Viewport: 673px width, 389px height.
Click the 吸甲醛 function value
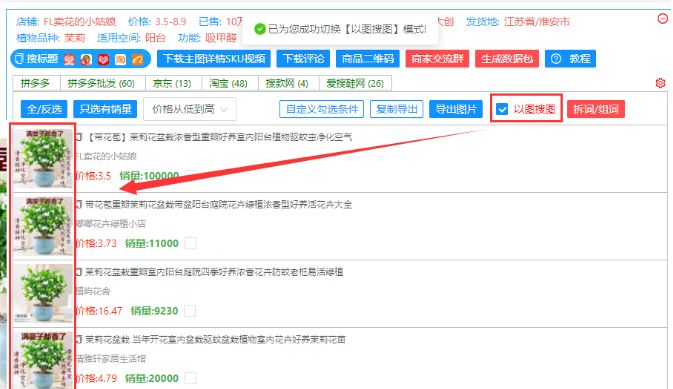pyautogui.click(x=221, y=38)
